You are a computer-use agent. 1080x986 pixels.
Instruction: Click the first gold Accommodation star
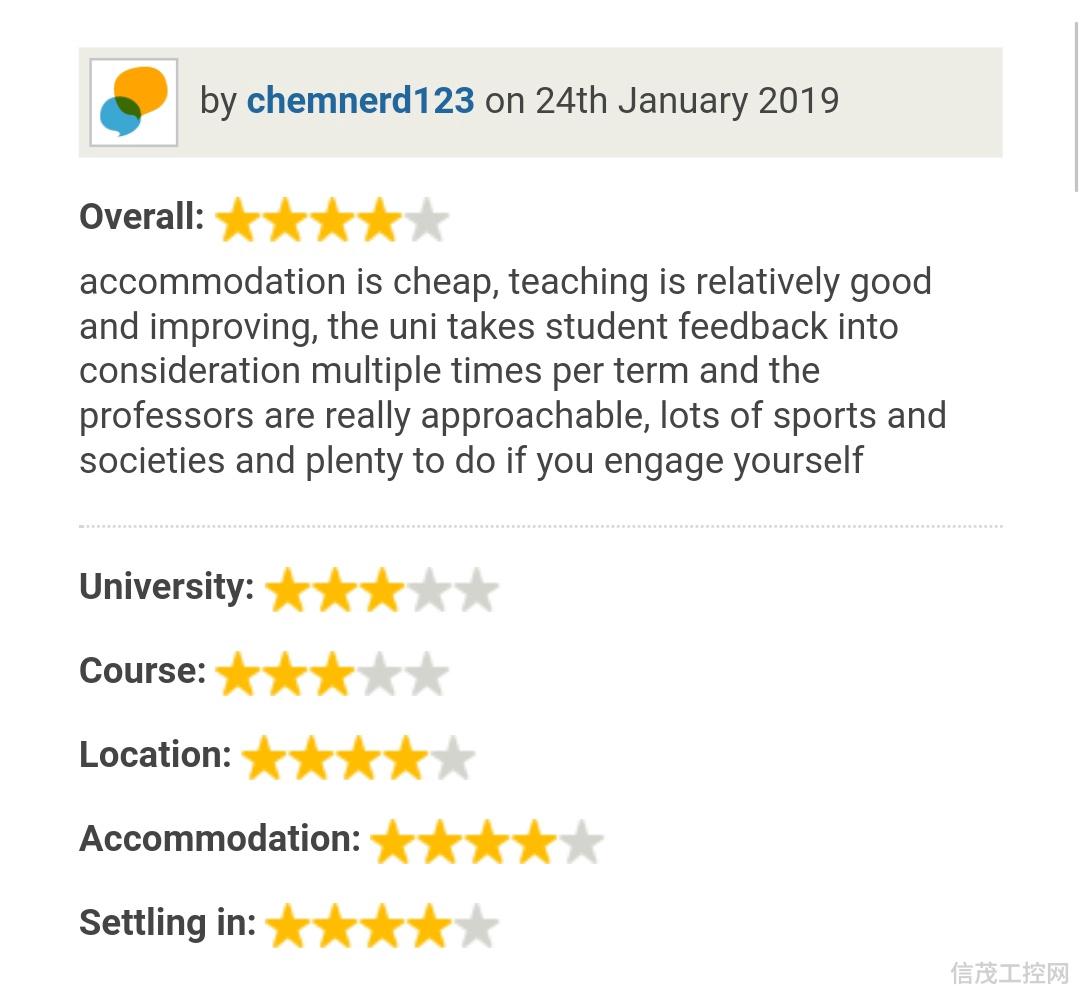pos(393,842)
